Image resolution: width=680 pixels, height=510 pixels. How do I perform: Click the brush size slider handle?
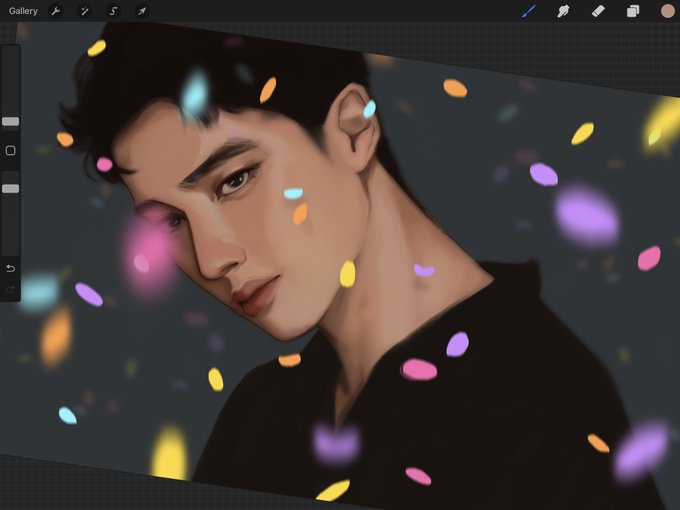point(10,121)
